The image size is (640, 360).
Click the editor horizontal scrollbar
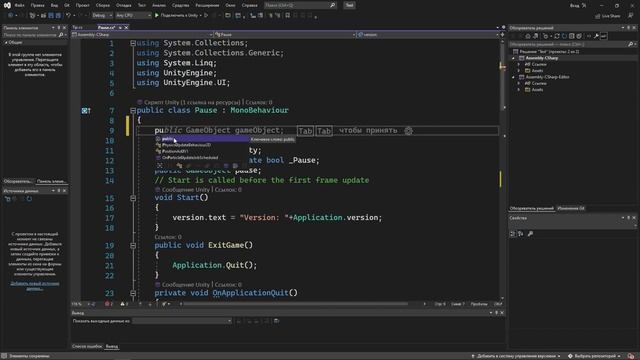coord(295,304)
